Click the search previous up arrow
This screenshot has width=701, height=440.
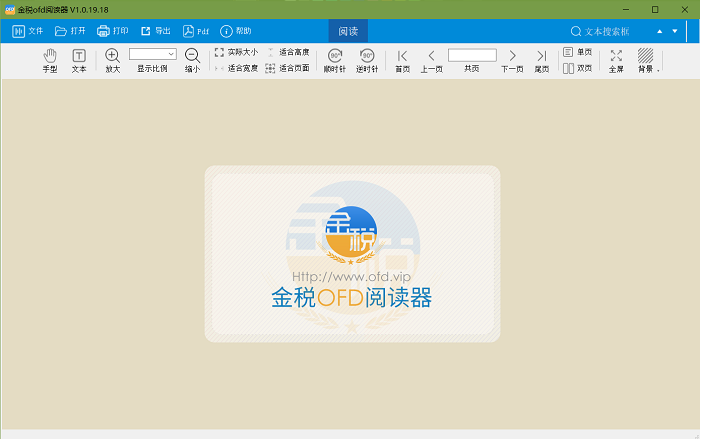point(659,31)
